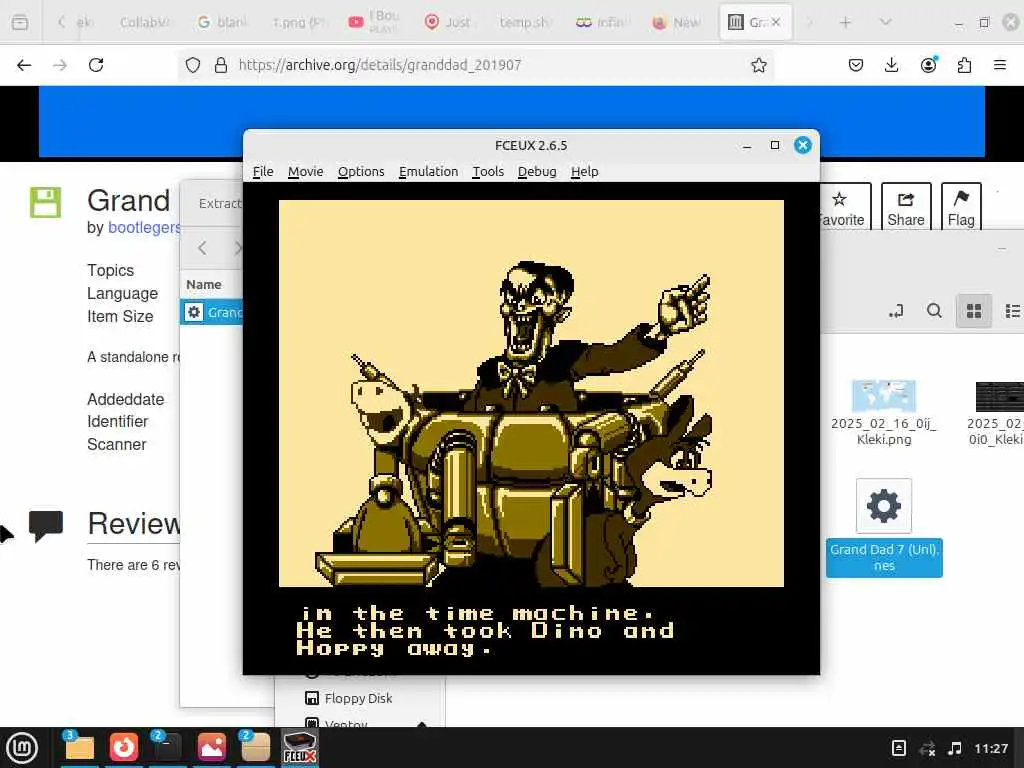Screen dimensions: 1024x768
Task: Open the music note sound tray icon
Action: (955, 748)
